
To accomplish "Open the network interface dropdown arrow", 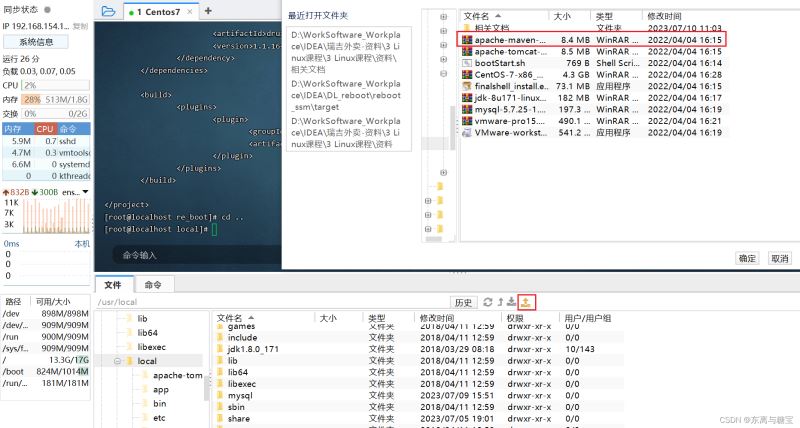I will pos(87,191).
